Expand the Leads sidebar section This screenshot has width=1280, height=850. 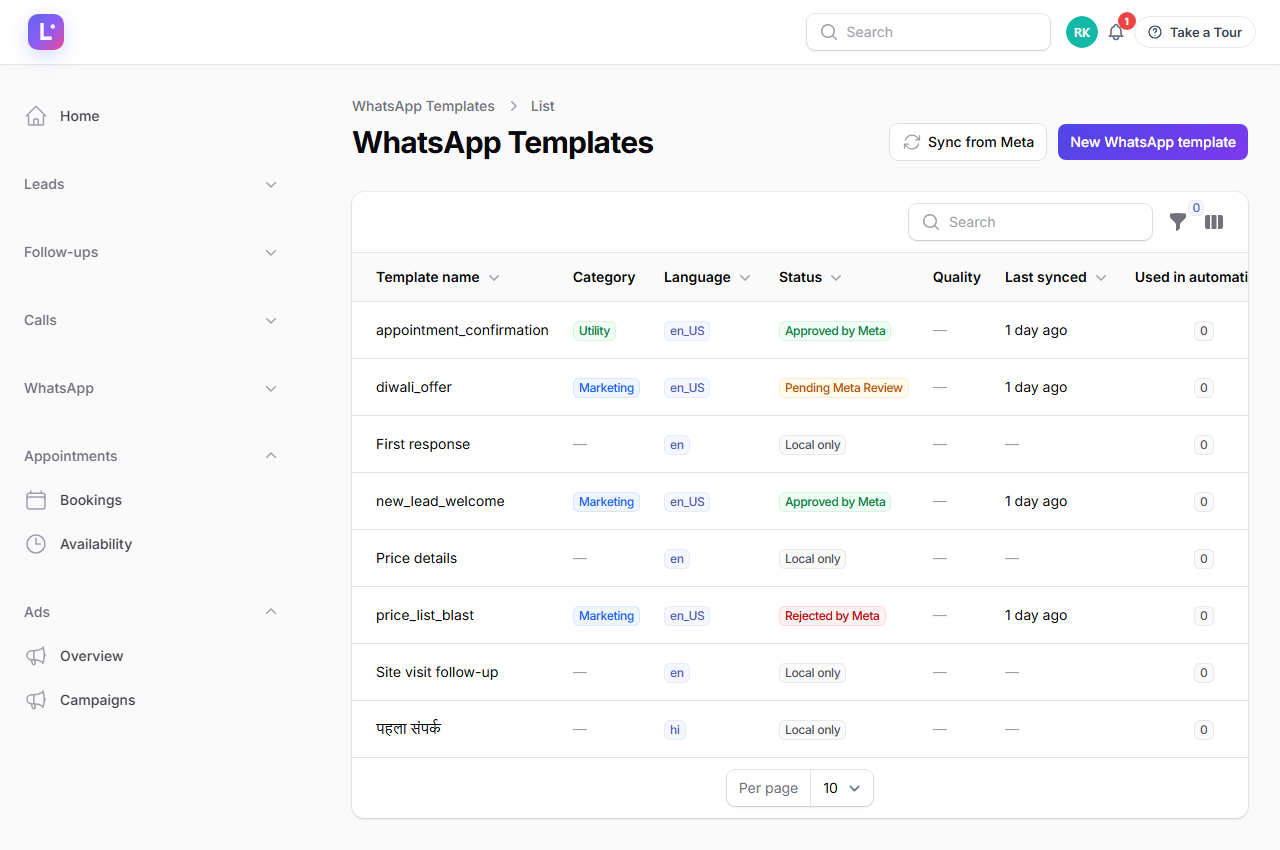pyautogui.click(x=150, y=184)
